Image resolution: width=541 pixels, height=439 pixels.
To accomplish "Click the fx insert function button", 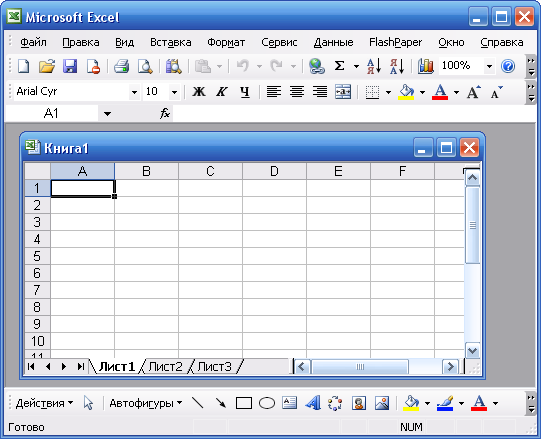I will [165, 113].
